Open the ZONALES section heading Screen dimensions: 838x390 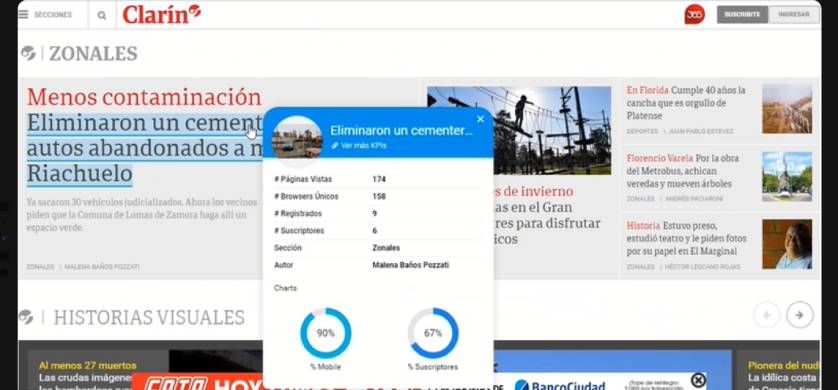(x=93, y=53)
